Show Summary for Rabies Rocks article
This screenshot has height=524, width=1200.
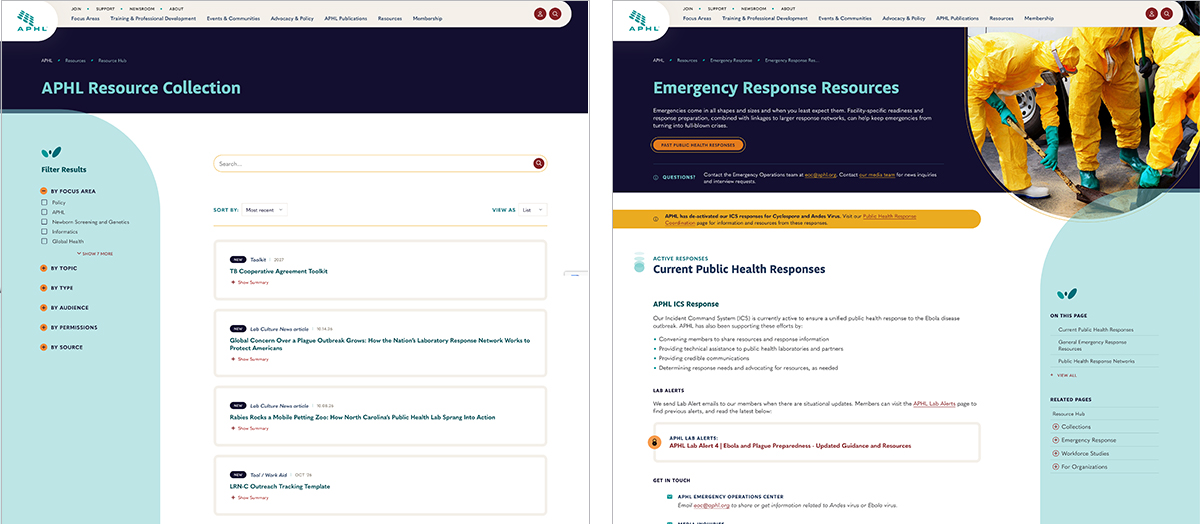tap(250, 428)
